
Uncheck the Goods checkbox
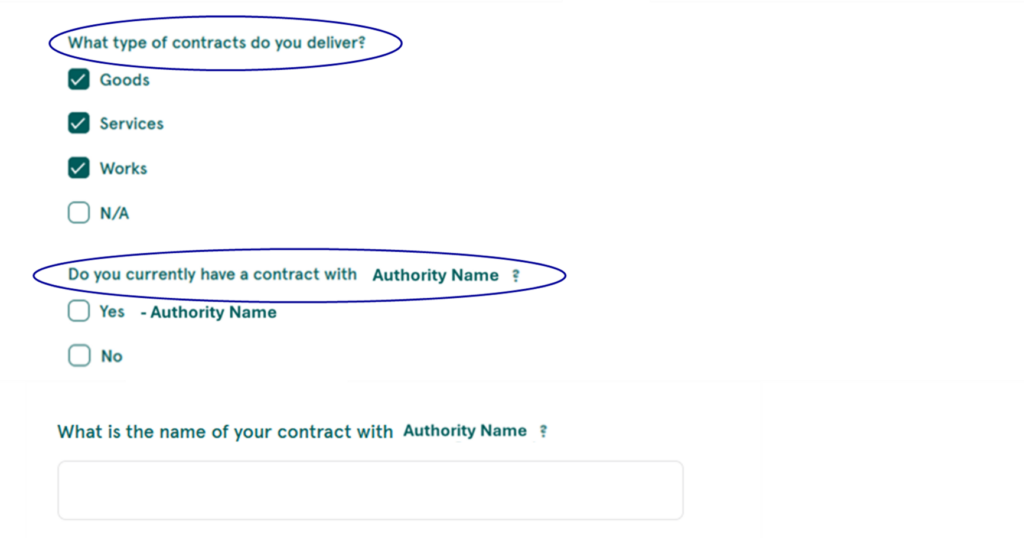pyautogui.click(x=78, y=80)
